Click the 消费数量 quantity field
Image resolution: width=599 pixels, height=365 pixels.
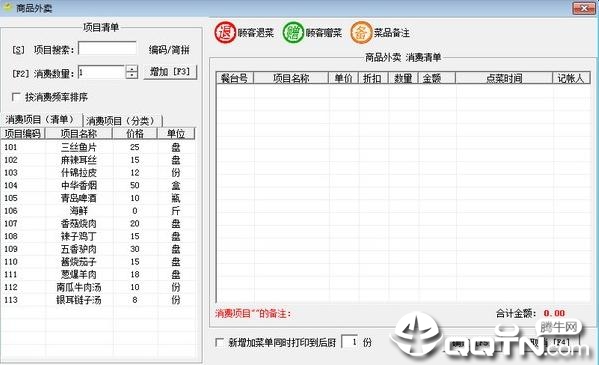click(102, 72)
